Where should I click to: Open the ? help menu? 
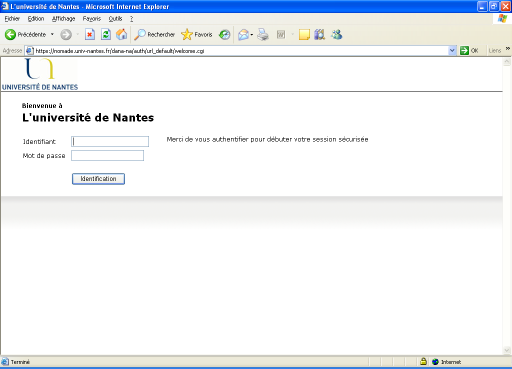(x=132, y=19)
